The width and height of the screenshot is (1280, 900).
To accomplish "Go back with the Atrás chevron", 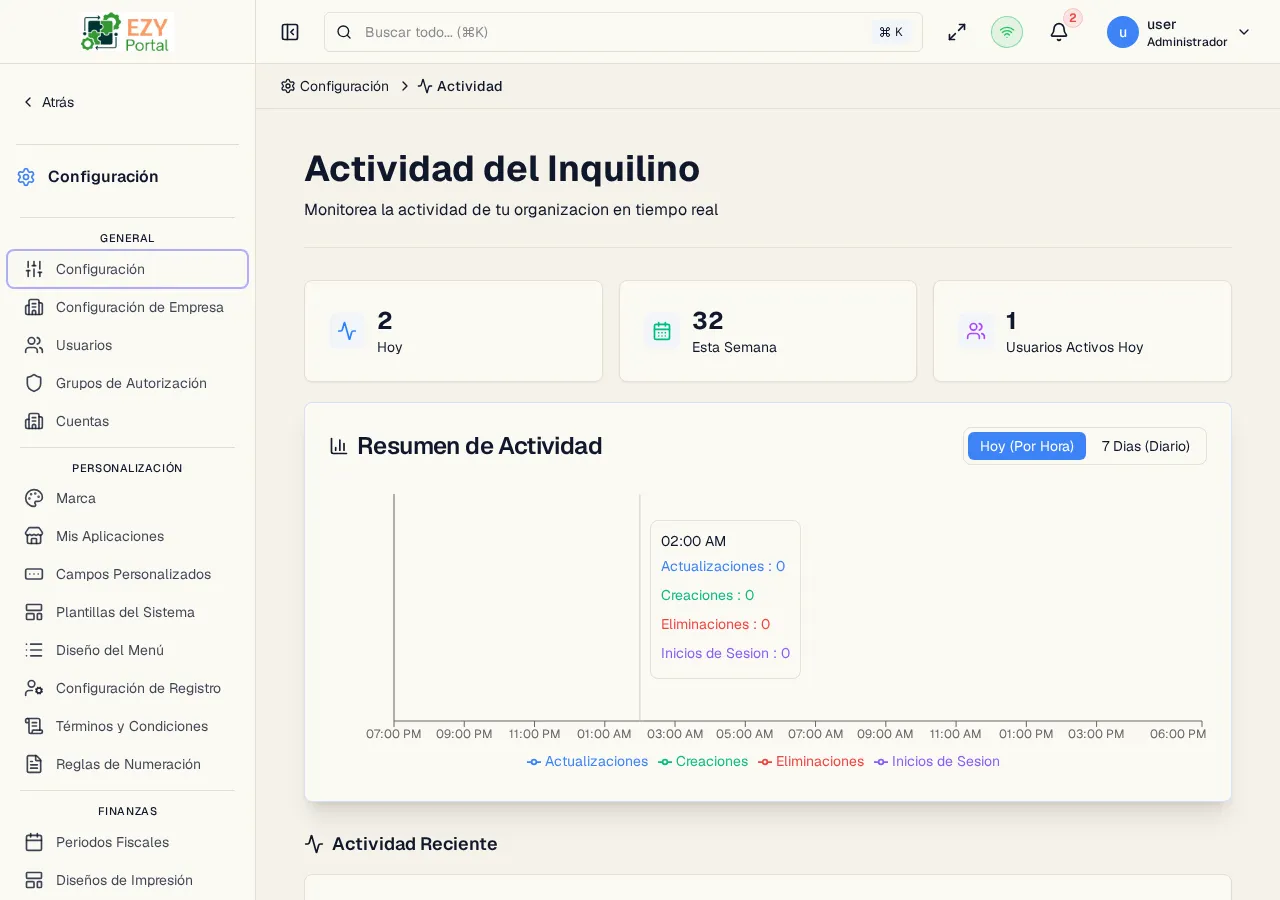I will pyautogui.click(x=28, y=102).
